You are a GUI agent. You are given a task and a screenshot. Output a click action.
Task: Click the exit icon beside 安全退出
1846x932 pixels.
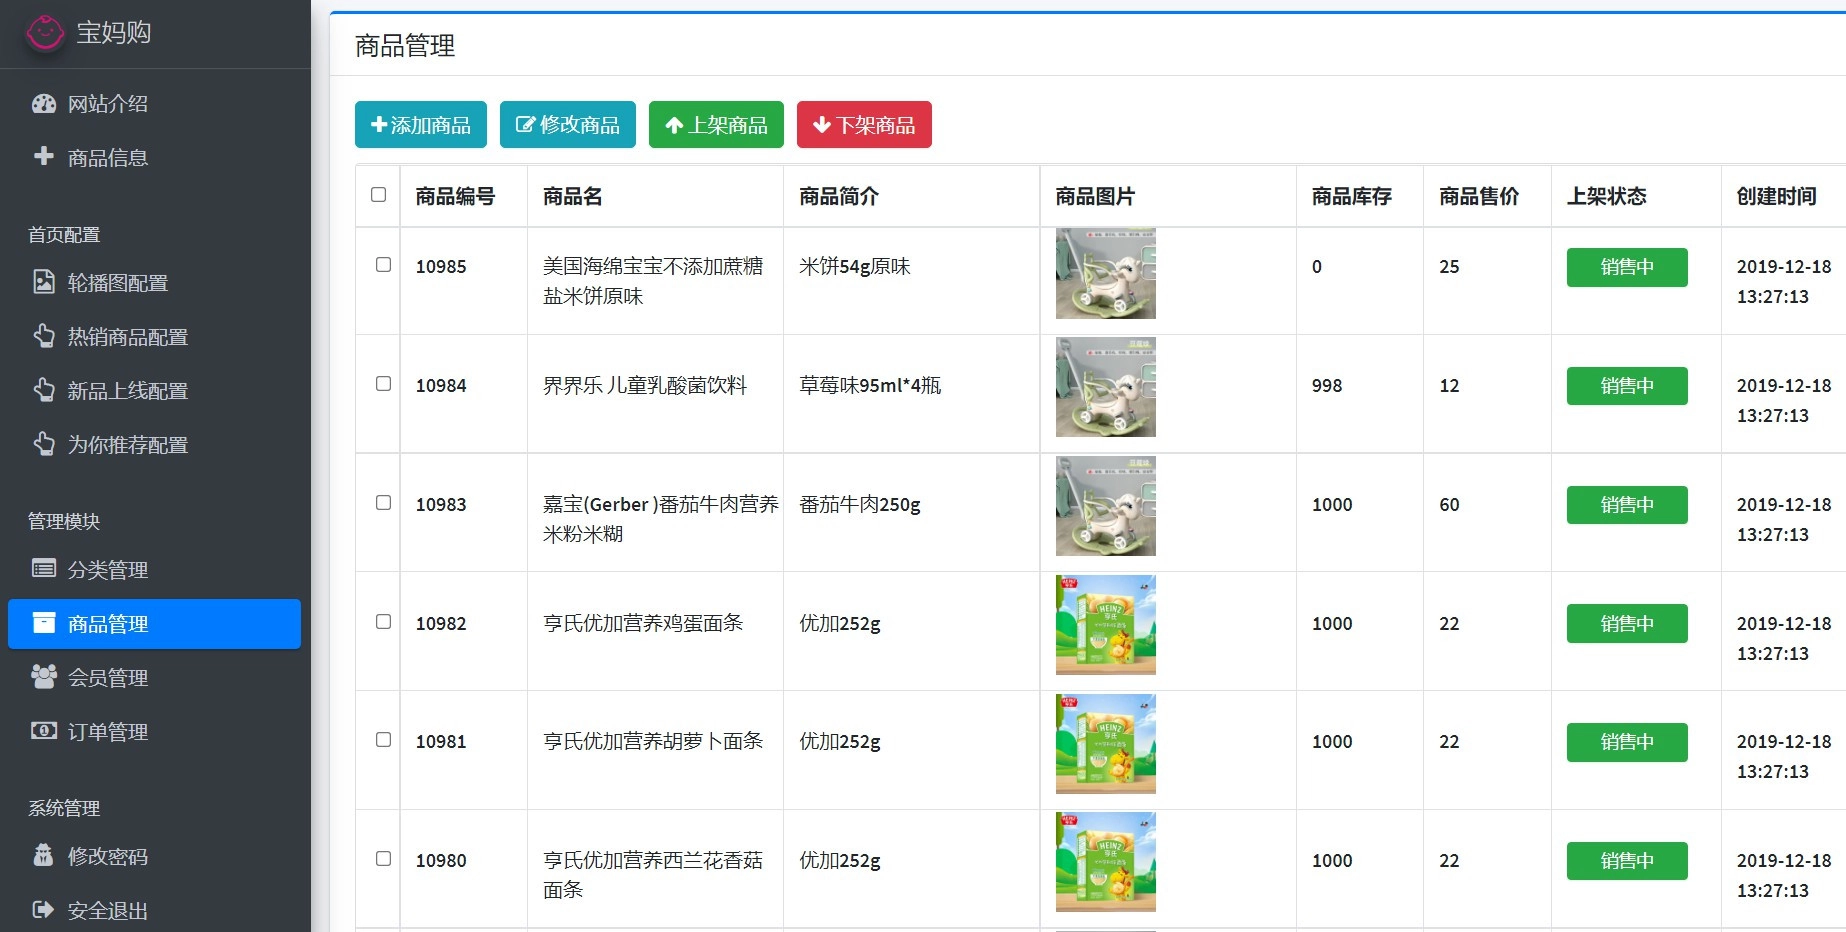pos(44,910)
